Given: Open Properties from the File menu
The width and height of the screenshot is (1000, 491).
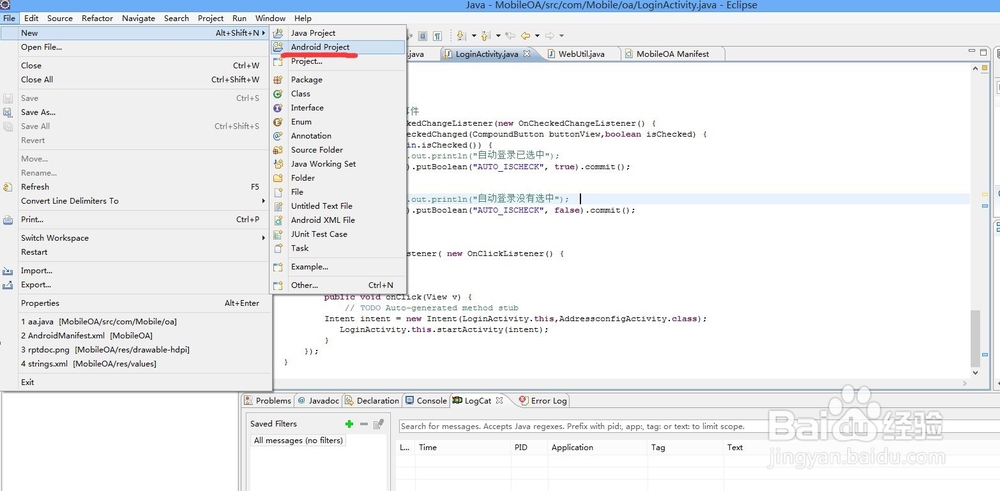Looking at the screenshot, I should coord(136,303).
